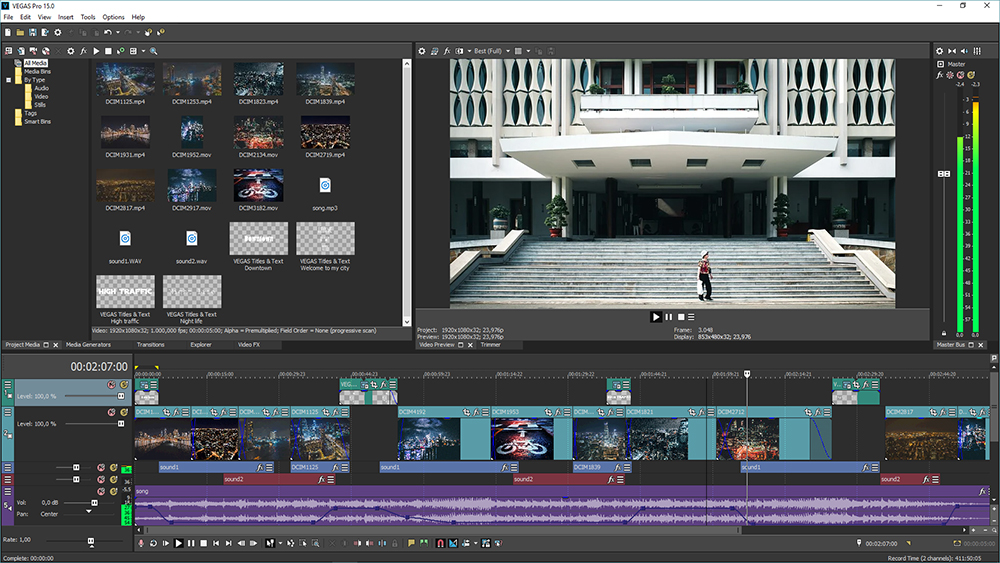This screenshot has height=563, width=1000.
Task: Mute the song audio track
Action: (x=101, y=492)
